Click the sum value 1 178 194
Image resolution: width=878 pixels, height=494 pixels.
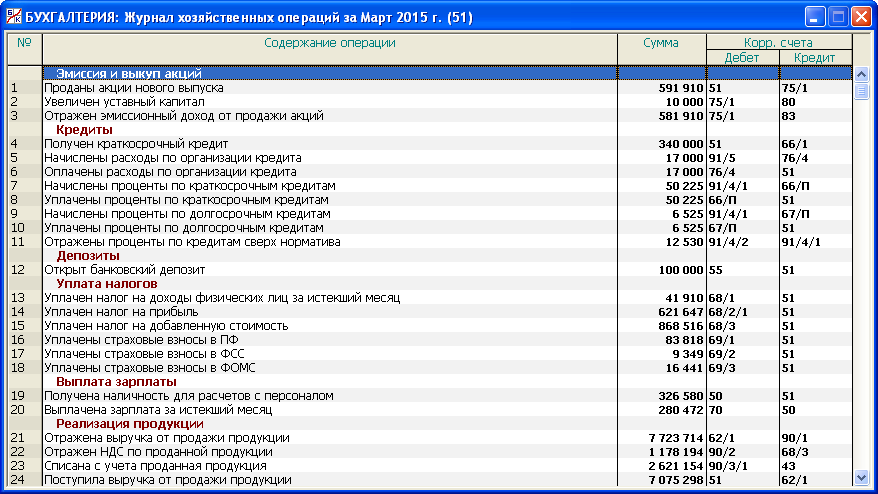[676, 452]
